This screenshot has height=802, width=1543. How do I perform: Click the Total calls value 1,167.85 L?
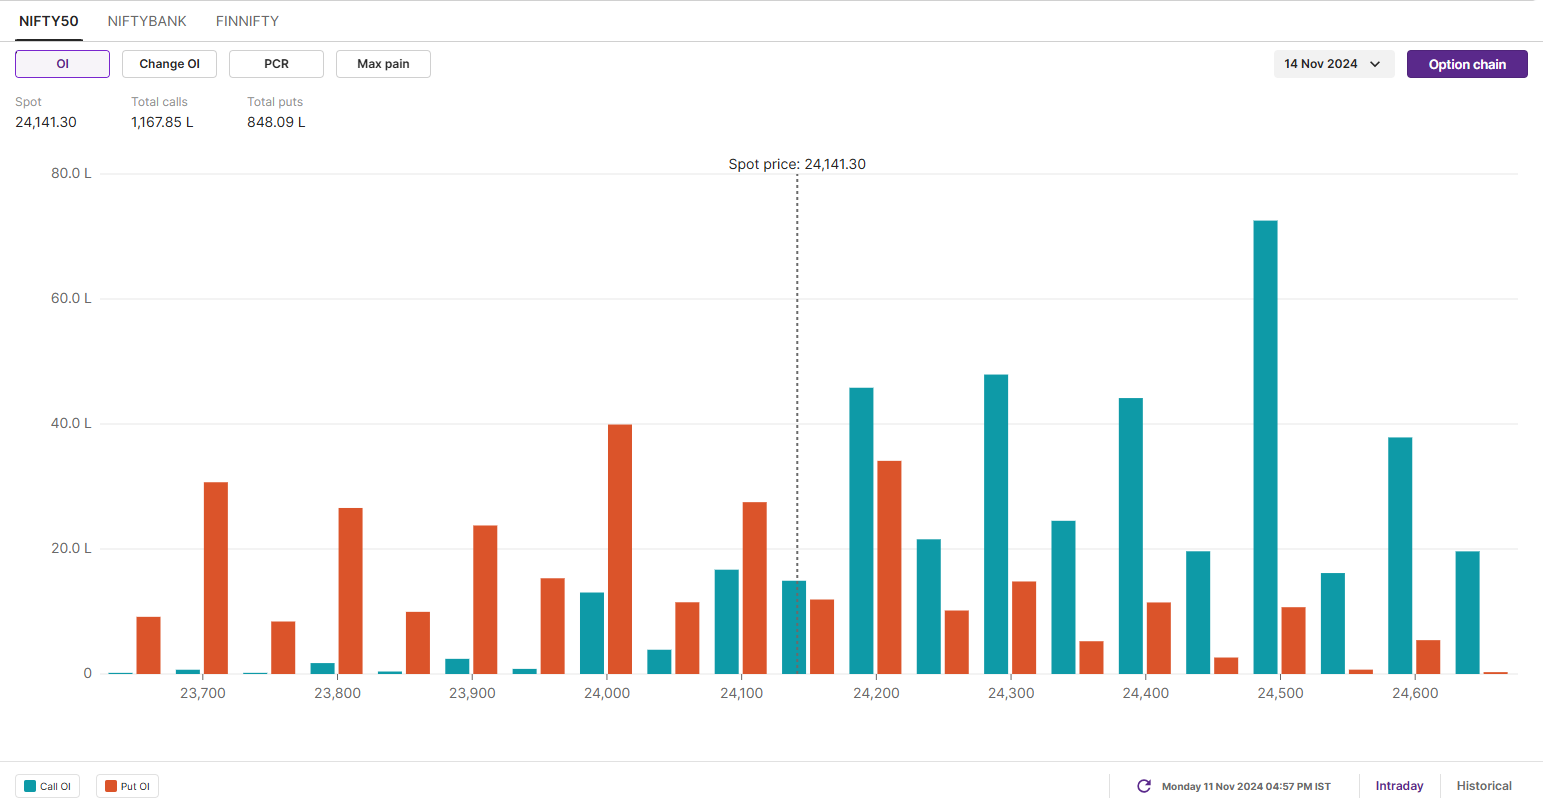click(162, 122)
